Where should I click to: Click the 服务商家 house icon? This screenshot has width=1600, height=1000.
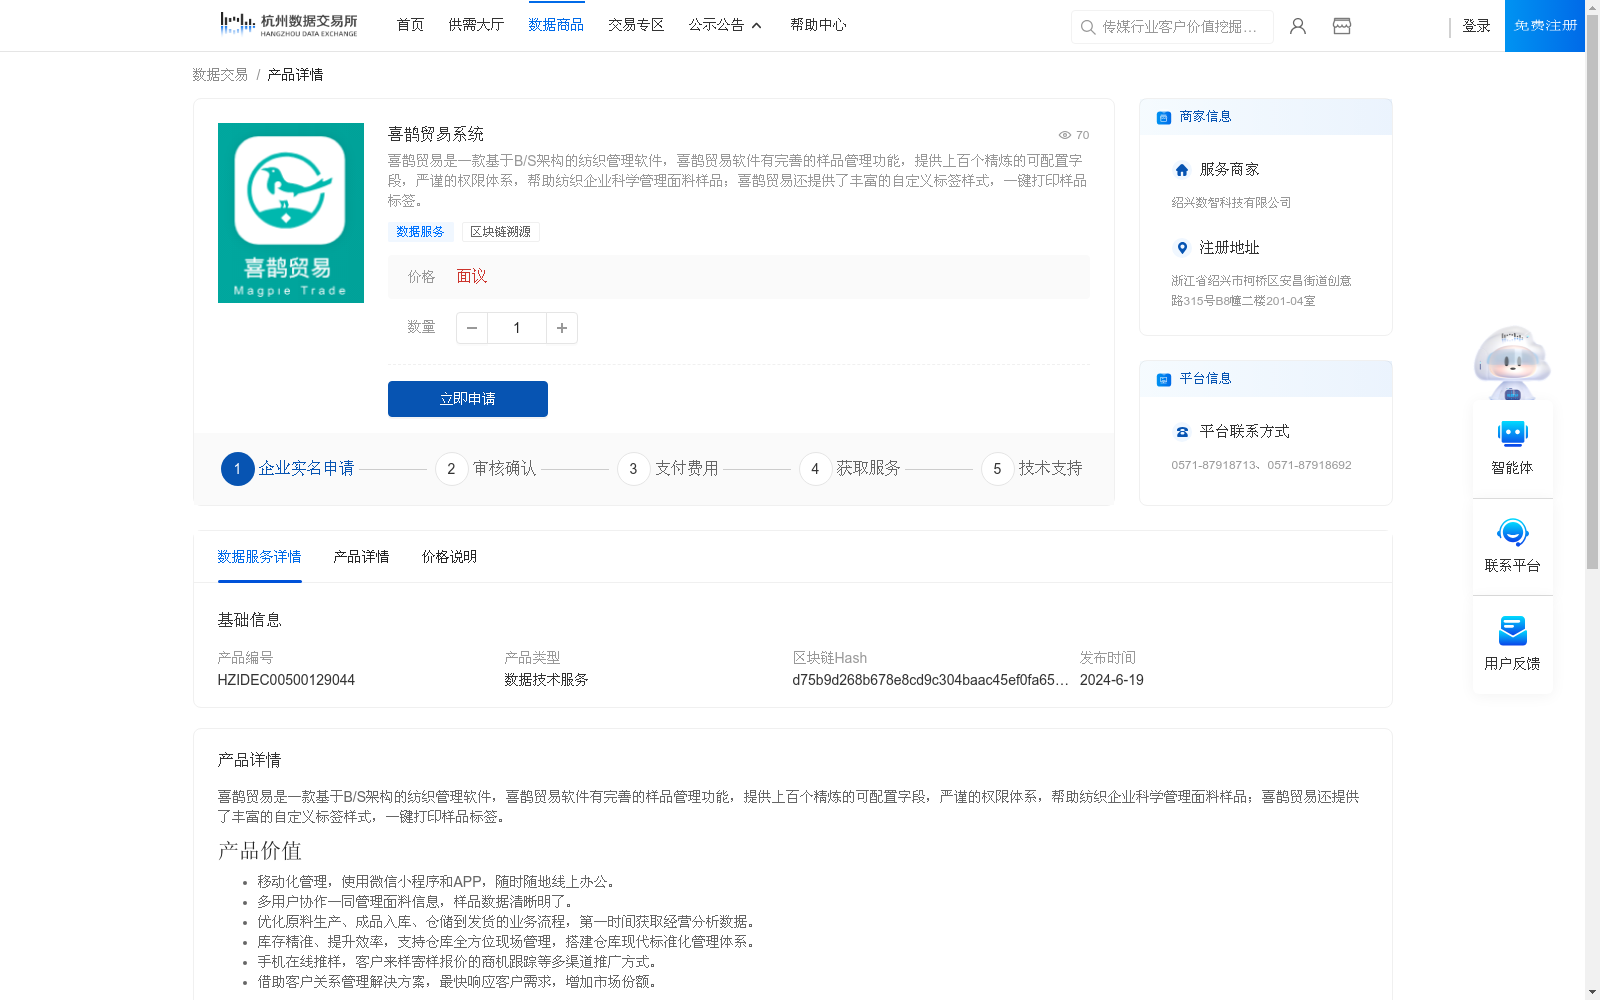1182,170
